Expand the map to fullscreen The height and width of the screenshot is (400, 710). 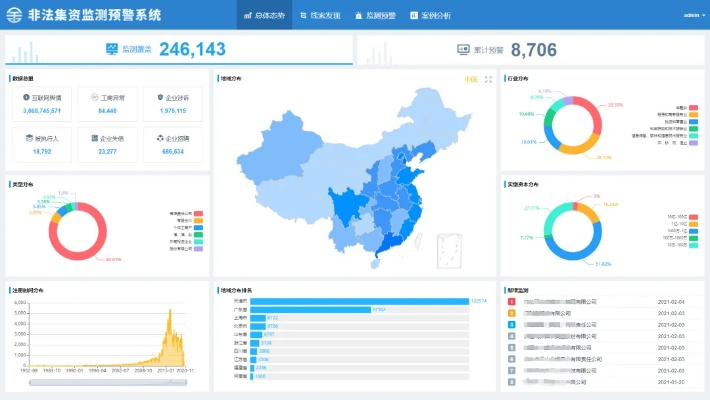488,79
